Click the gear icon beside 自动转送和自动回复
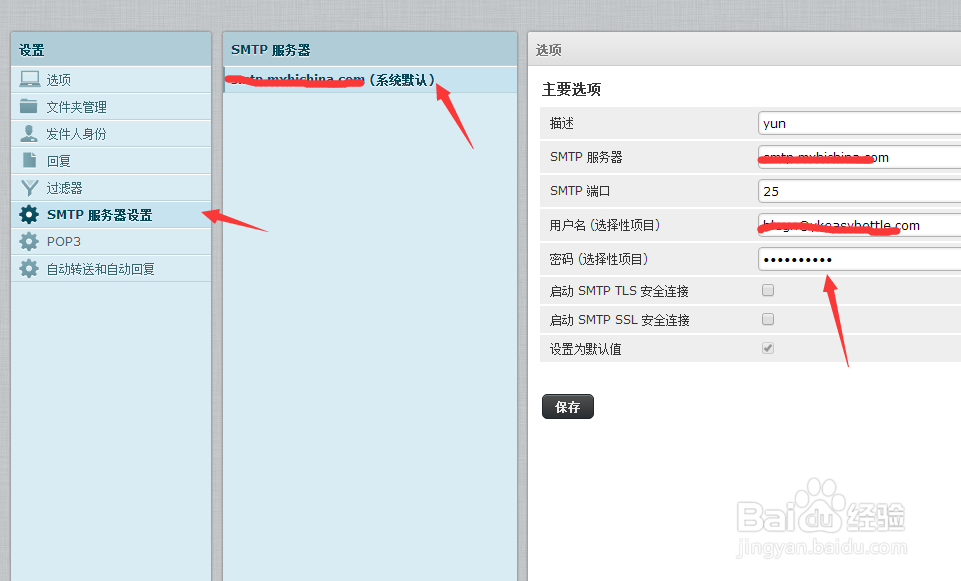The height and width of the screenshot is (581, 961). [x=29, y=268]
